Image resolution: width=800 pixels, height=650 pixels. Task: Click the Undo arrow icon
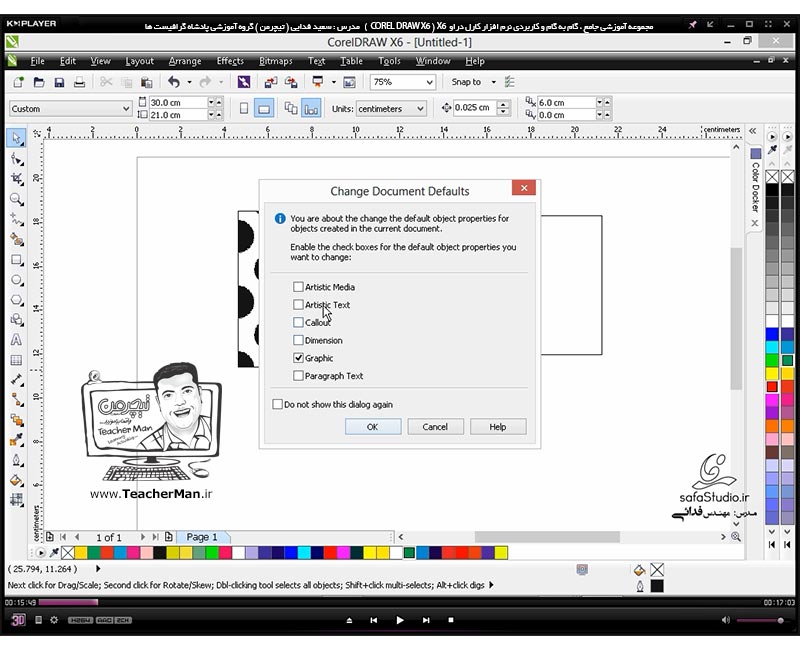click(x=174, y=82)
